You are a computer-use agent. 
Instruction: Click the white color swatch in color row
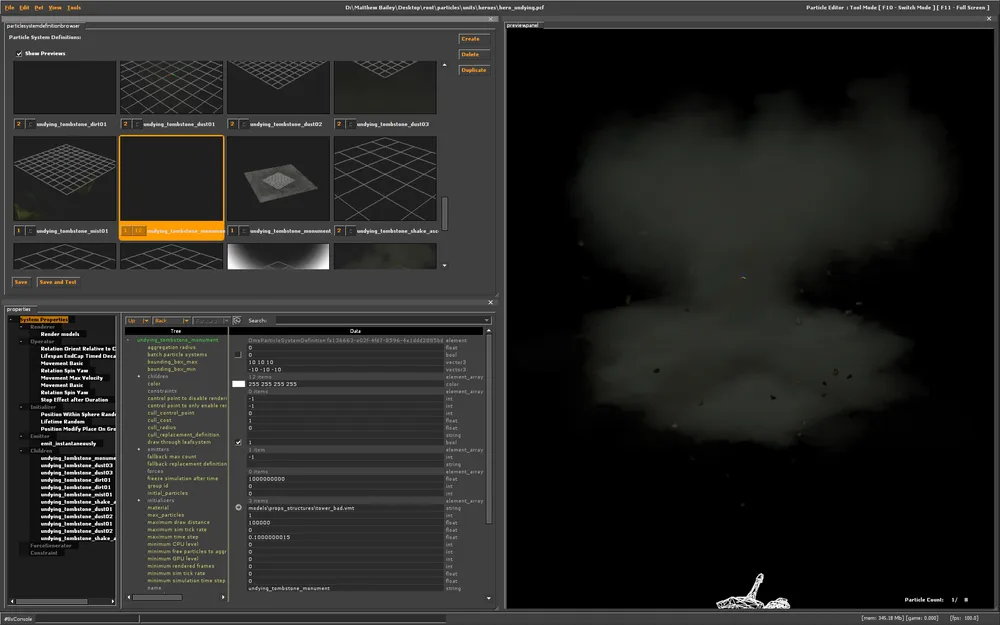[238, 383]
